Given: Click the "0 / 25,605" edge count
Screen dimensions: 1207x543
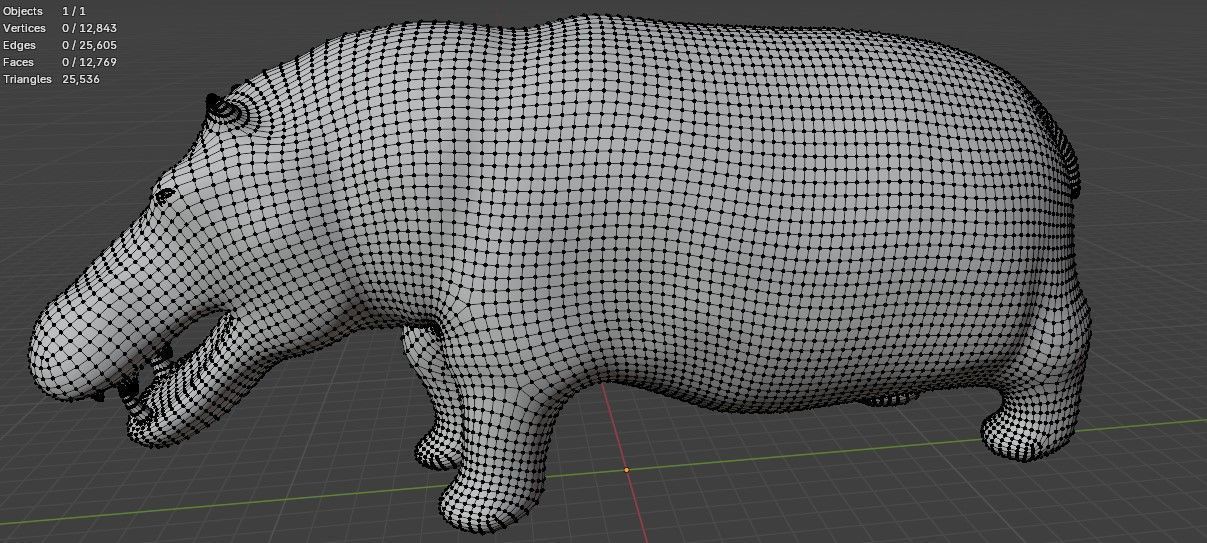Looking at the screenshot, I should 90,45.
